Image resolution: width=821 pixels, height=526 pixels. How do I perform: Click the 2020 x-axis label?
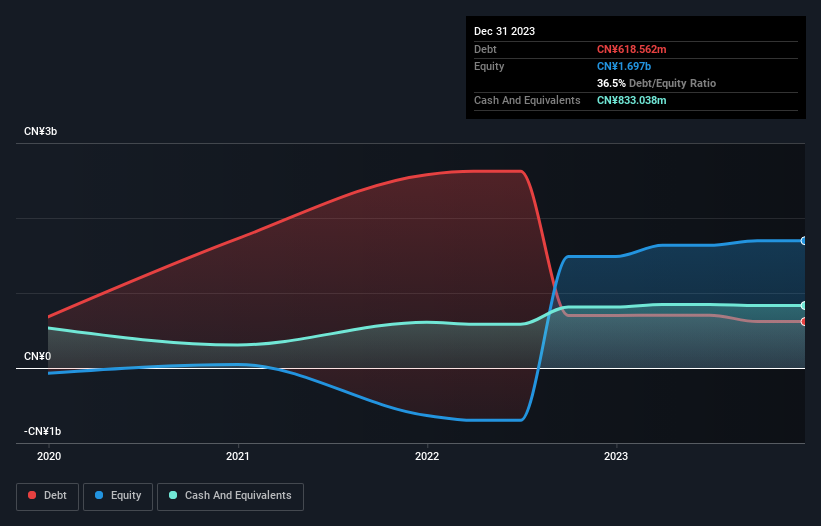pos(49,456)
